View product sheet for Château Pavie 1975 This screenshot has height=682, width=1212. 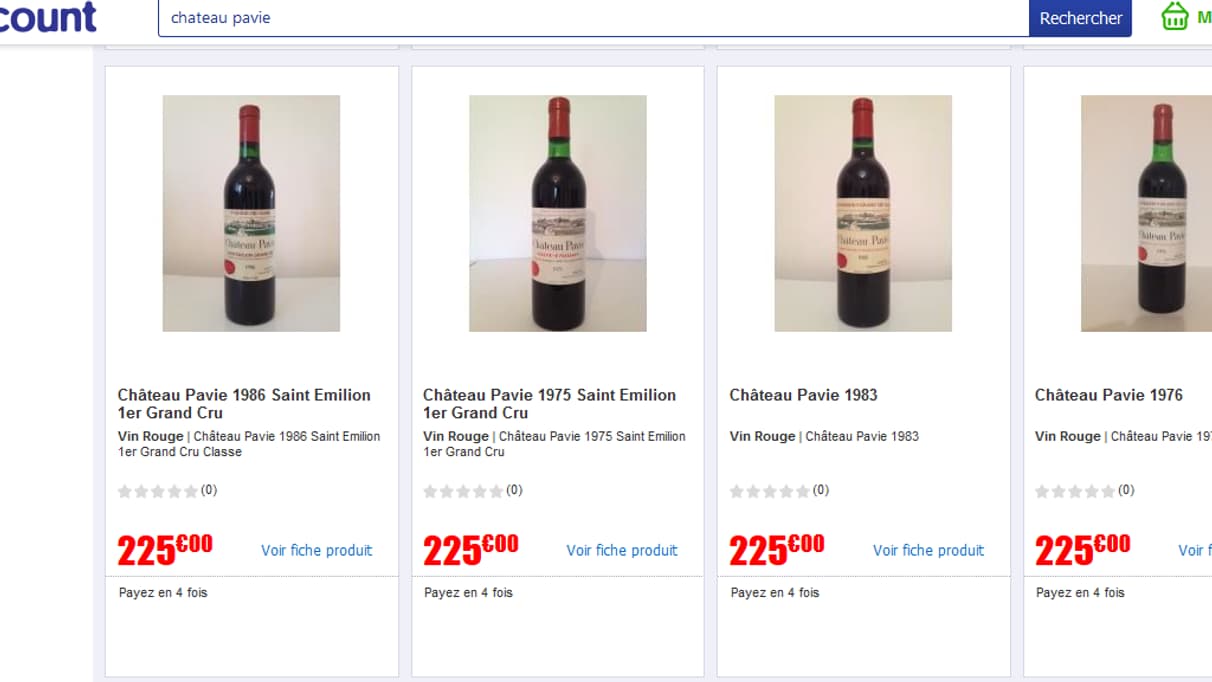[622, 550]
